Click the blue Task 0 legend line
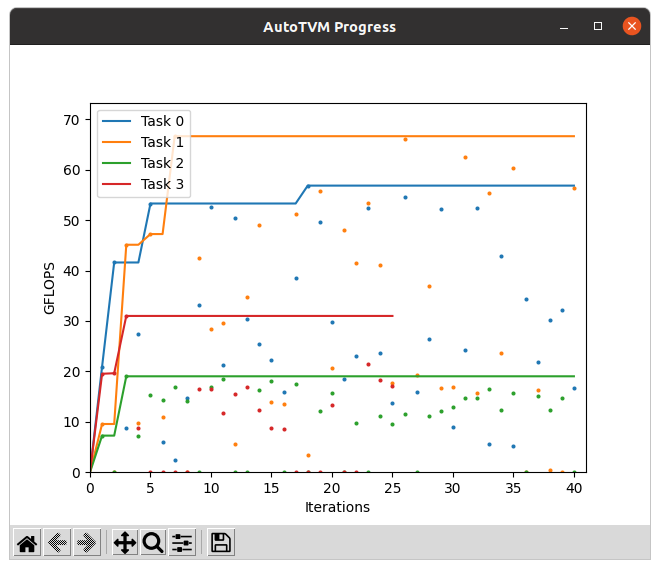This screenshot has width=660, height=569. [x=117, y=121]
